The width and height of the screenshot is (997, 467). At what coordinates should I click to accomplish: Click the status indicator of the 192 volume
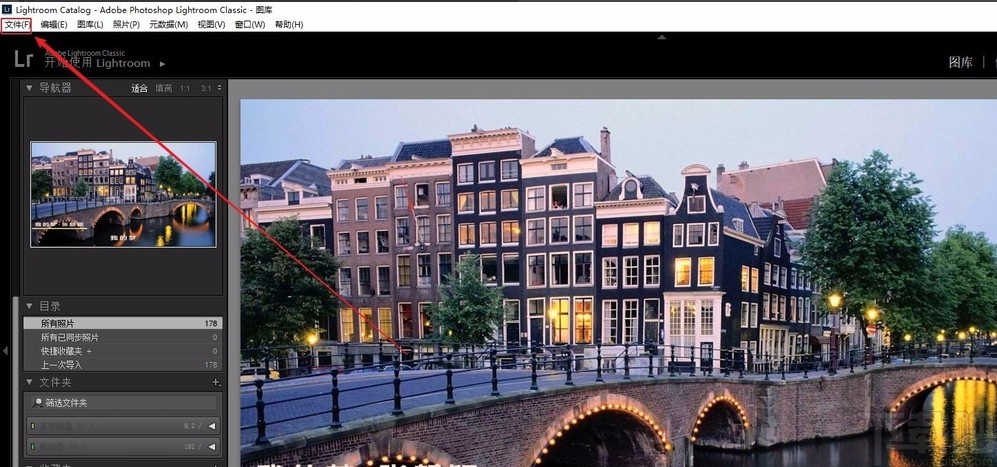(x=32, y=447)
